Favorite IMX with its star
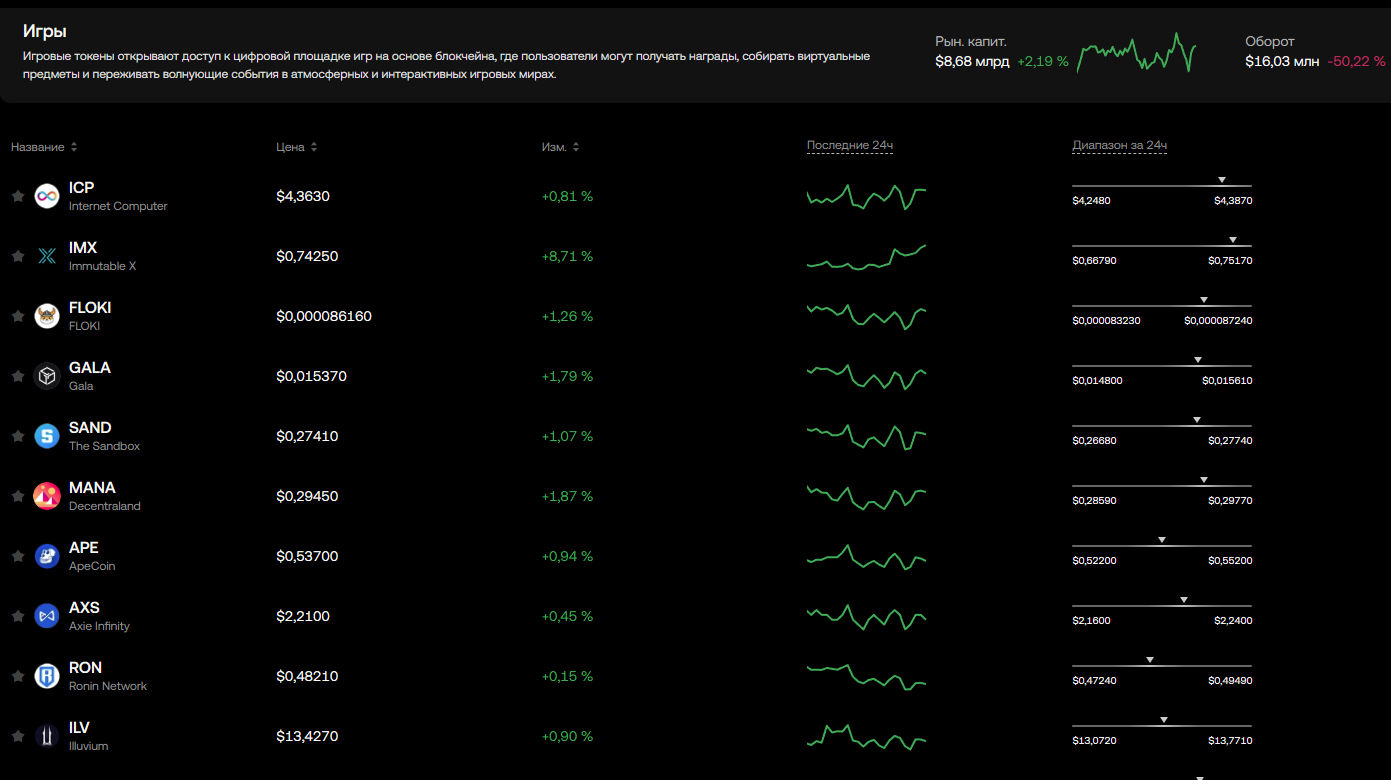The image size is (1391, 780). tap(17, 256)
